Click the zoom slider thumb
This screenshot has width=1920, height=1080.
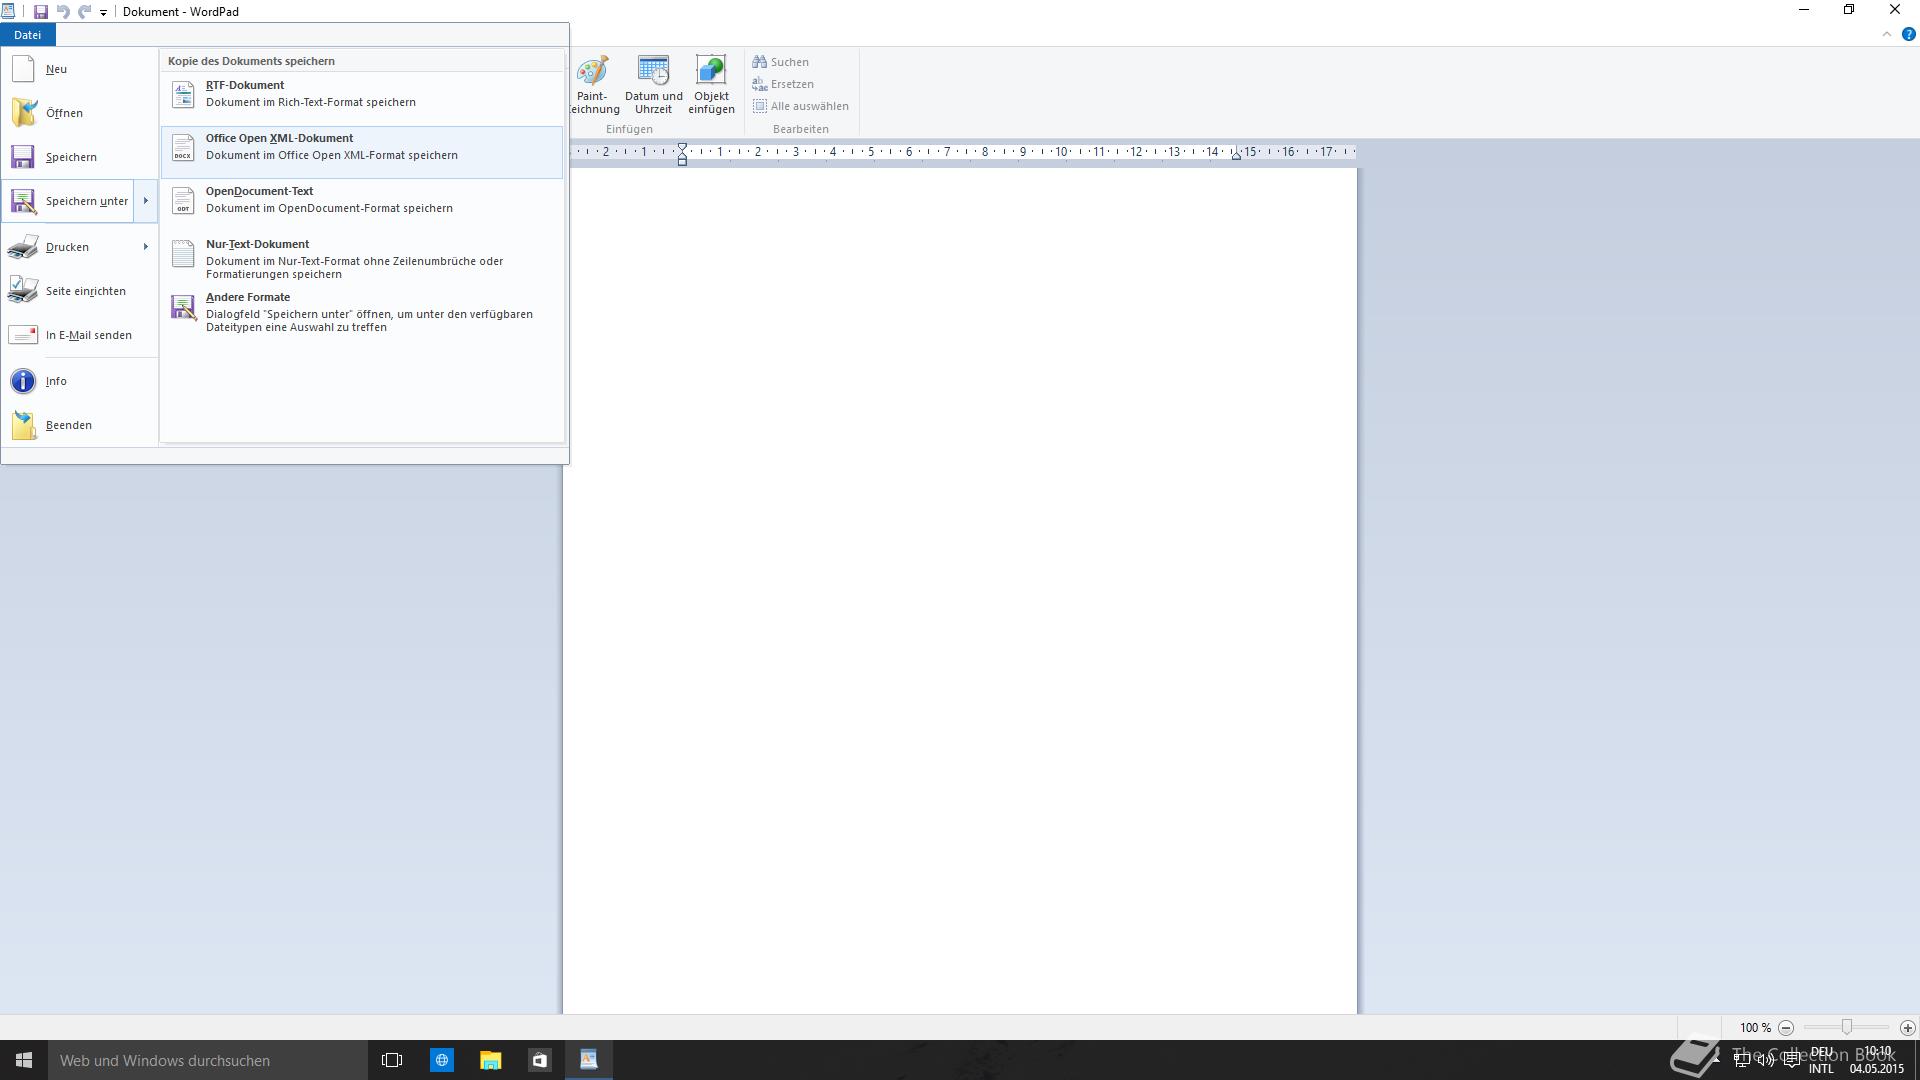(1846, 1028)
